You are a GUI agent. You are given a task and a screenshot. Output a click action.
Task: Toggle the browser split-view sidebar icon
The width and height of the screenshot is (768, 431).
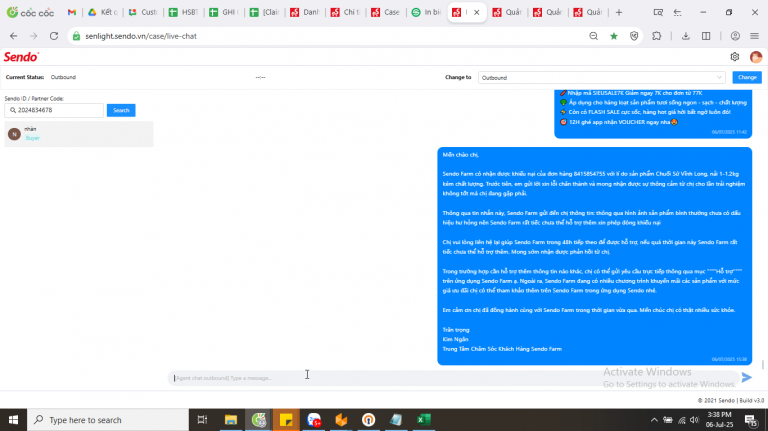coord(706,36)
